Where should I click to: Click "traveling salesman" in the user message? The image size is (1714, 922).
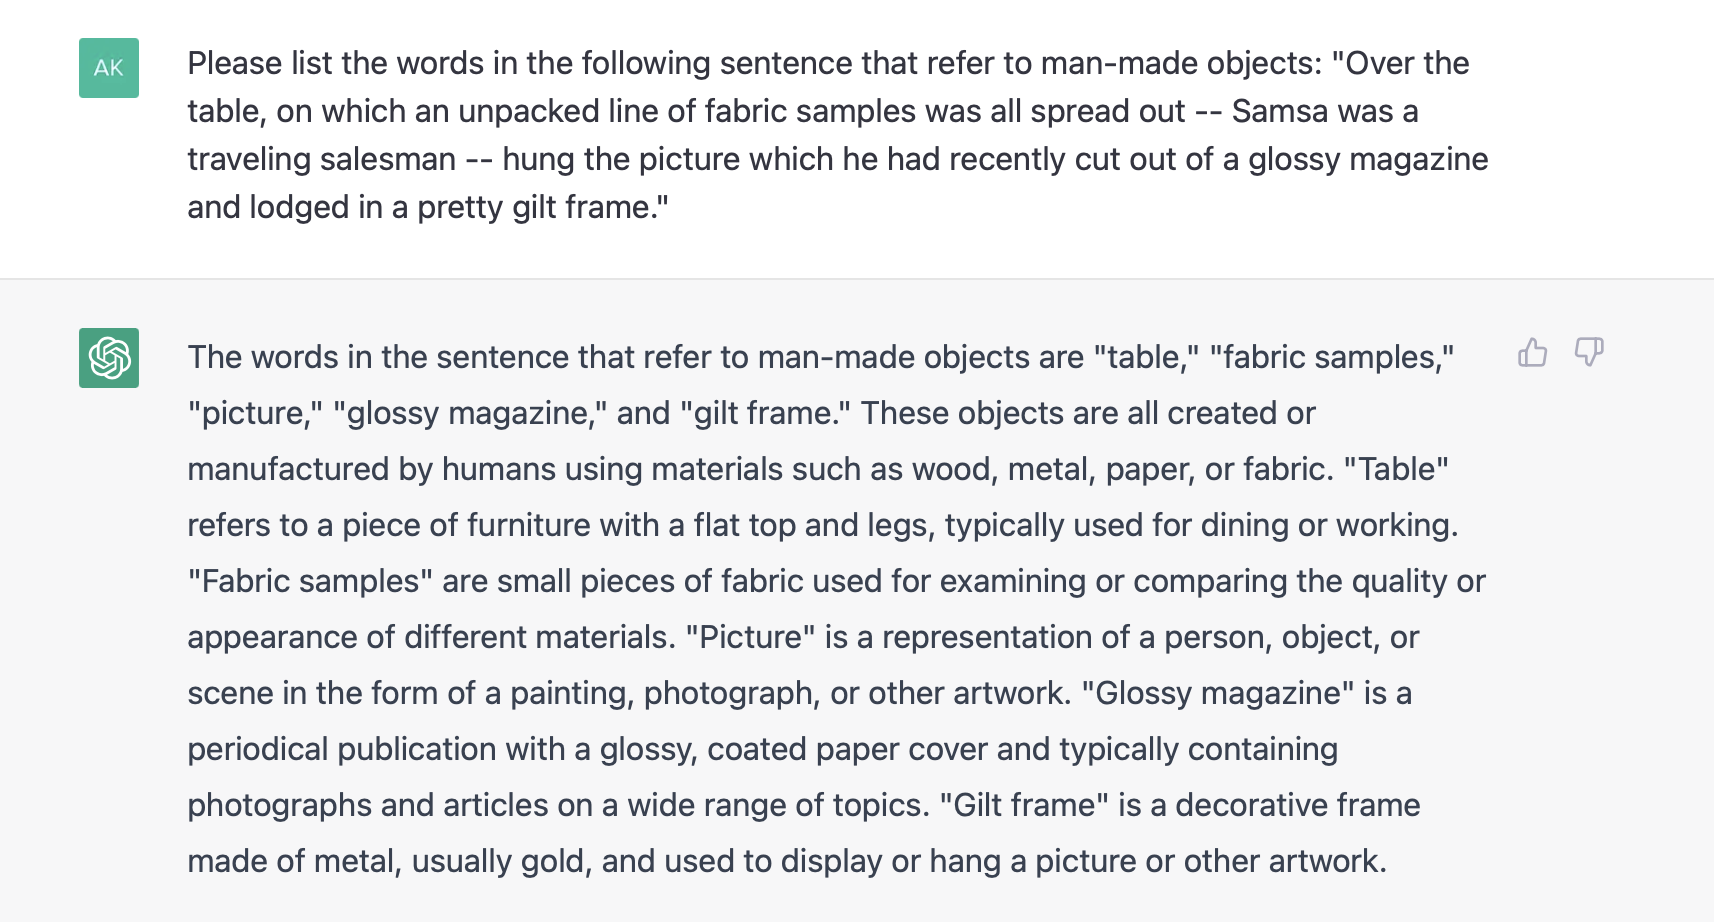pos(321,159)
